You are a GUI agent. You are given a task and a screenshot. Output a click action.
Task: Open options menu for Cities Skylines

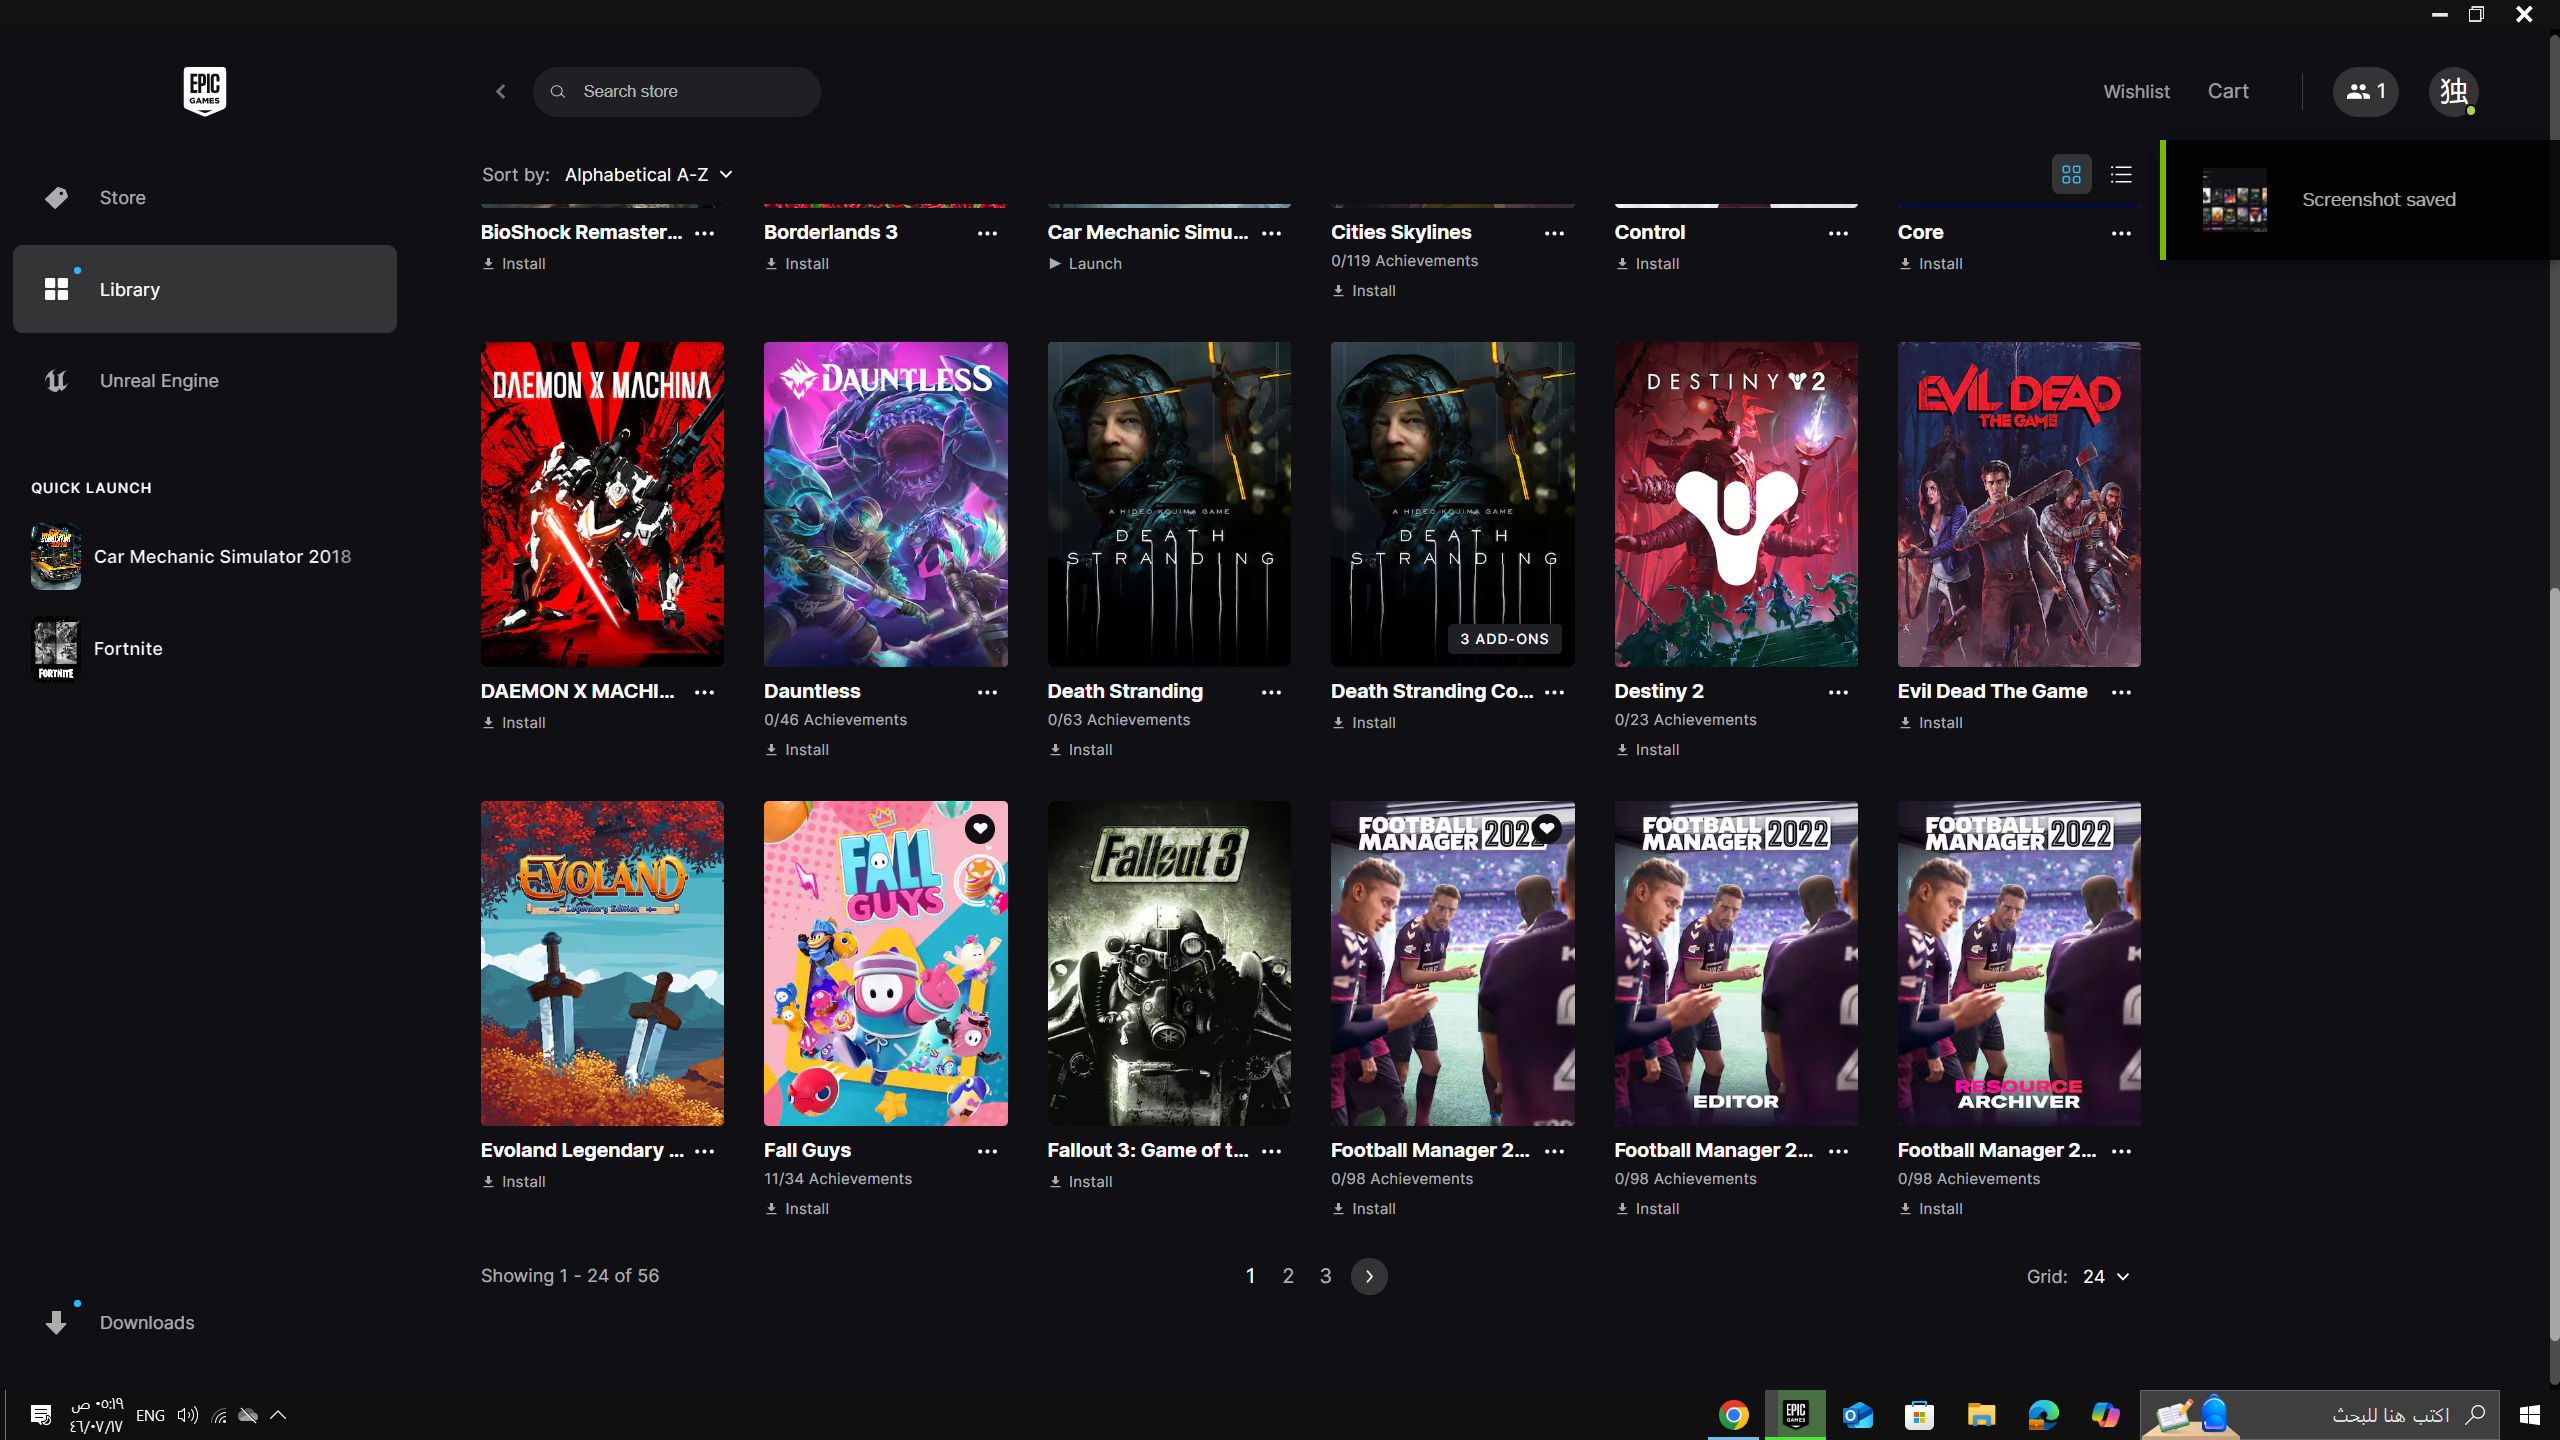tap(1554, 233)
